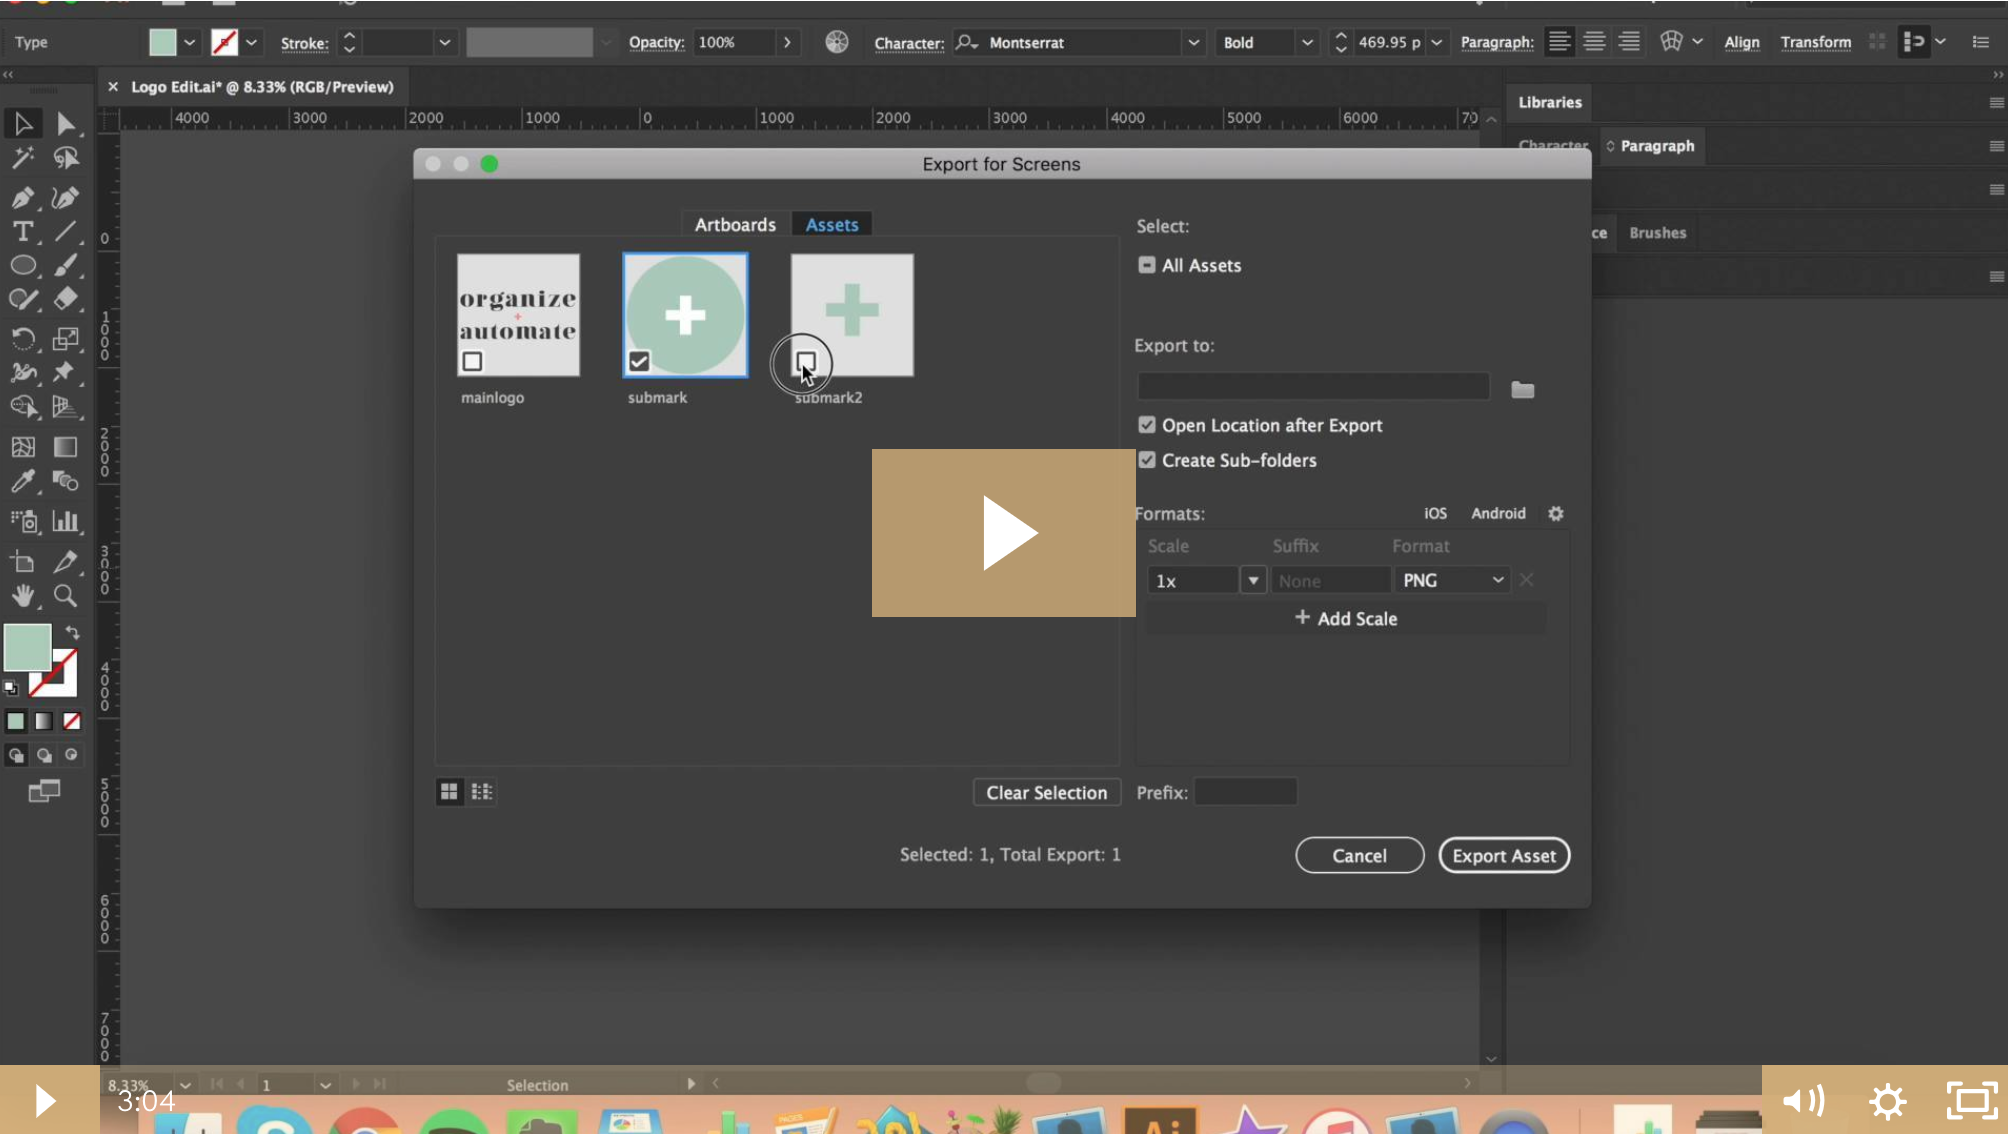Switch to large thumbnail view
The width and height of the screenshot is (2008, 1134).
coord(449,792)
